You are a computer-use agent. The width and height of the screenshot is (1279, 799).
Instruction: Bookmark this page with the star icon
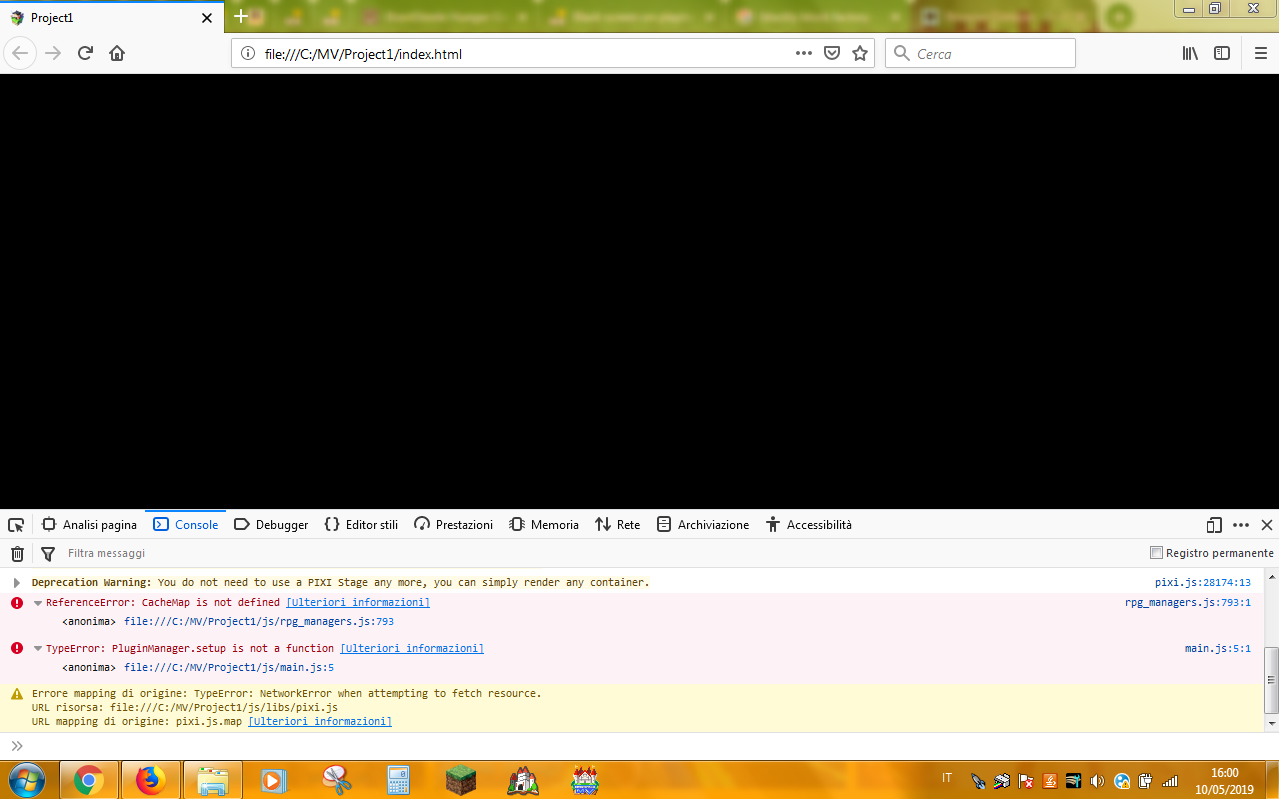tap(860, 53)
